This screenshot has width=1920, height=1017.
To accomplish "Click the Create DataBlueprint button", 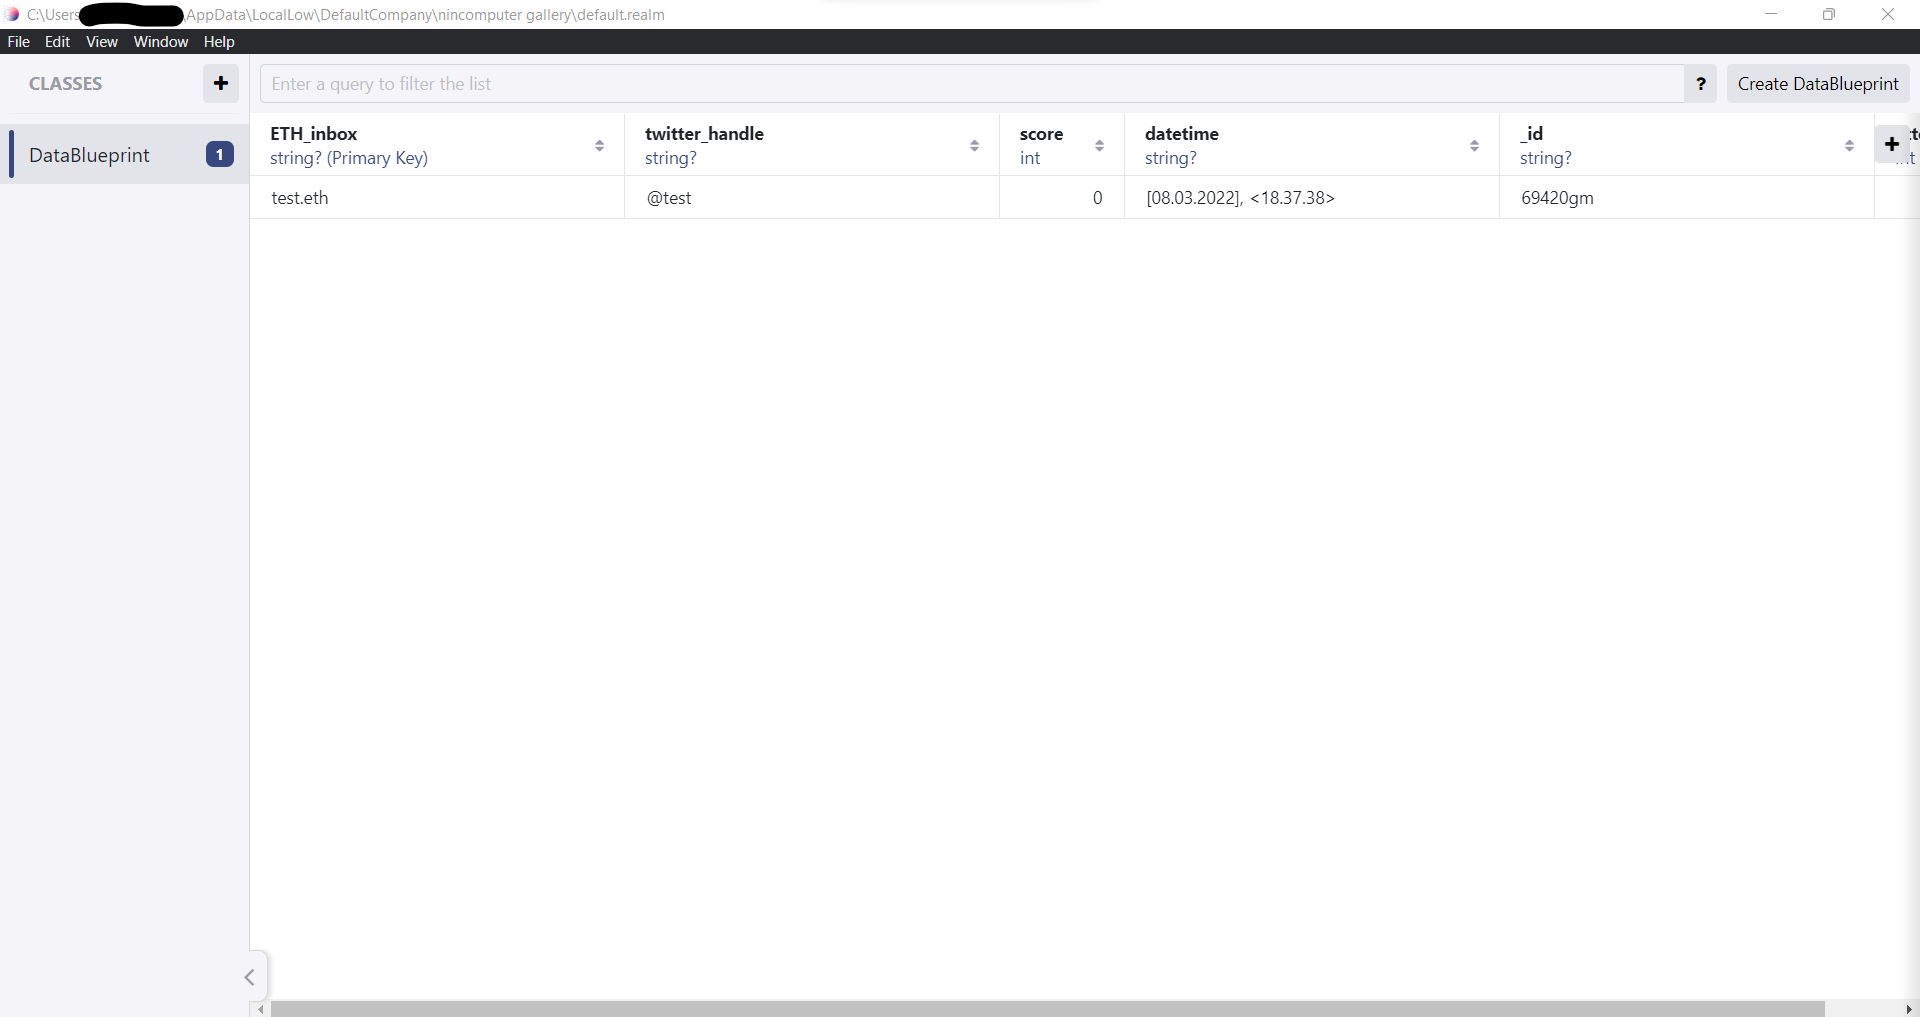I will click(1818, 84).
